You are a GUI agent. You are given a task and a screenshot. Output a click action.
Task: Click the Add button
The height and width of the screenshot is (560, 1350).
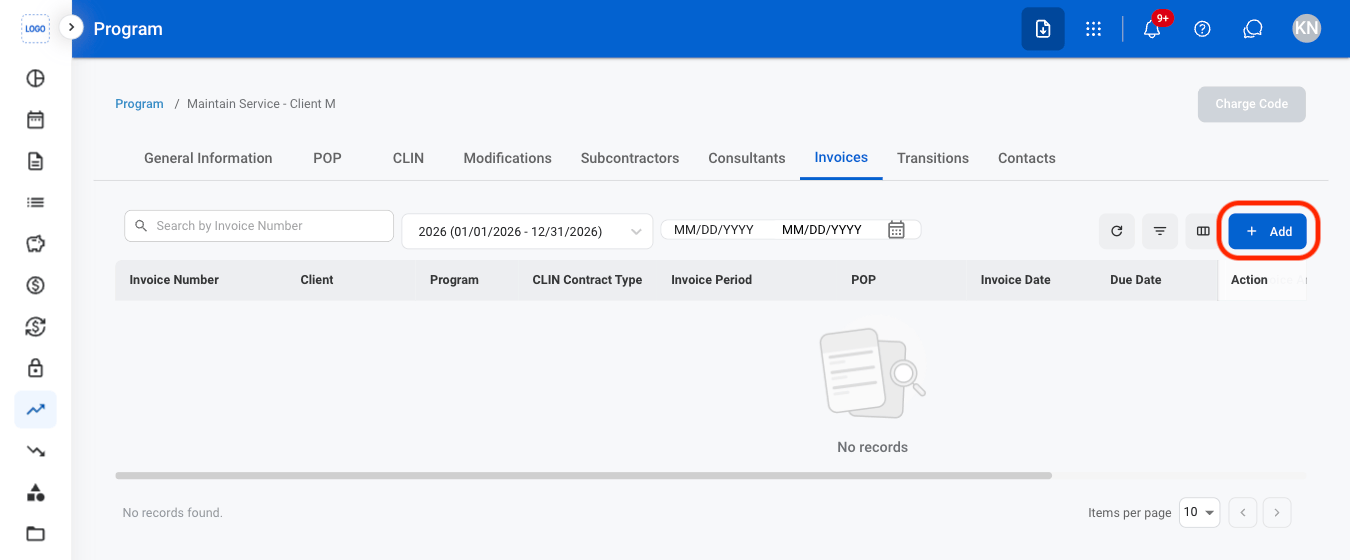click(x=1268, y=231)
